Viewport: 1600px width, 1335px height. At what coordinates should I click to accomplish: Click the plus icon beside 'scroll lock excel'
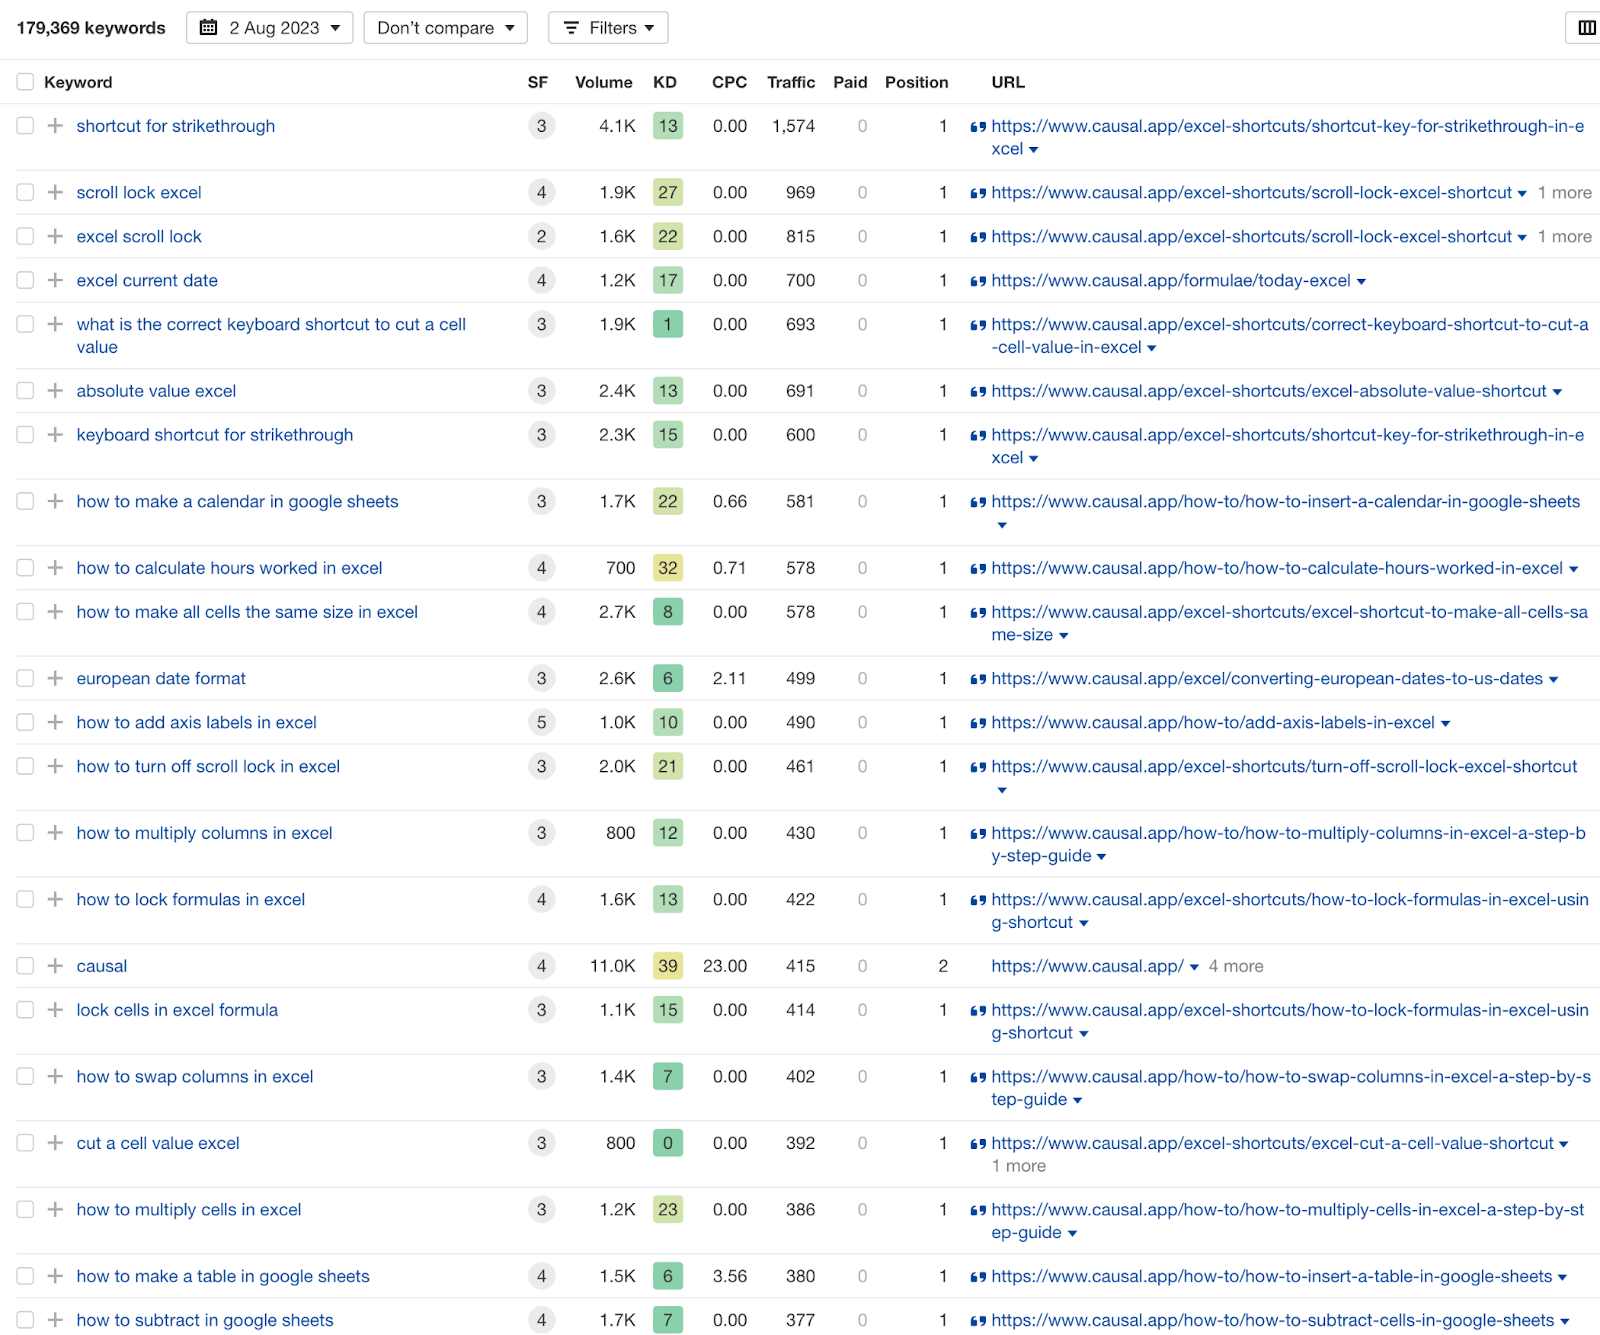55,192
